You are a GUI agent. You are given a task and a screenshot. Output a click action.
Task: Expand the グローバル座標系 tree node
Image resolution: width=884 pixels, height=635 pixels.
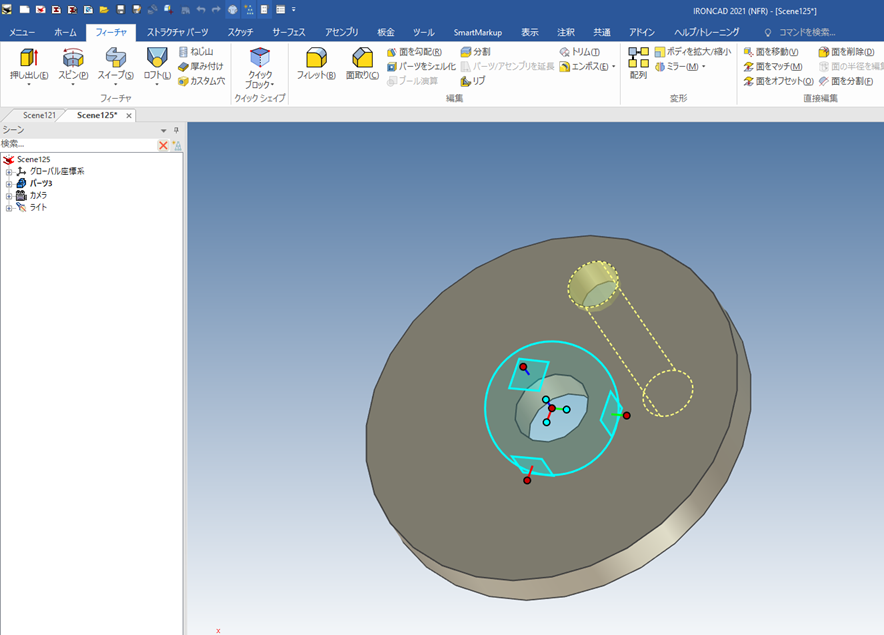coord(9,172)
